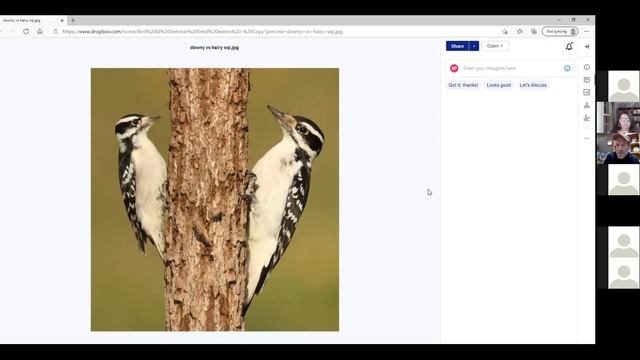Screen dimensions: 640x360
Task: Select the bottommost blank avatar participant tile
Action: 623,273
